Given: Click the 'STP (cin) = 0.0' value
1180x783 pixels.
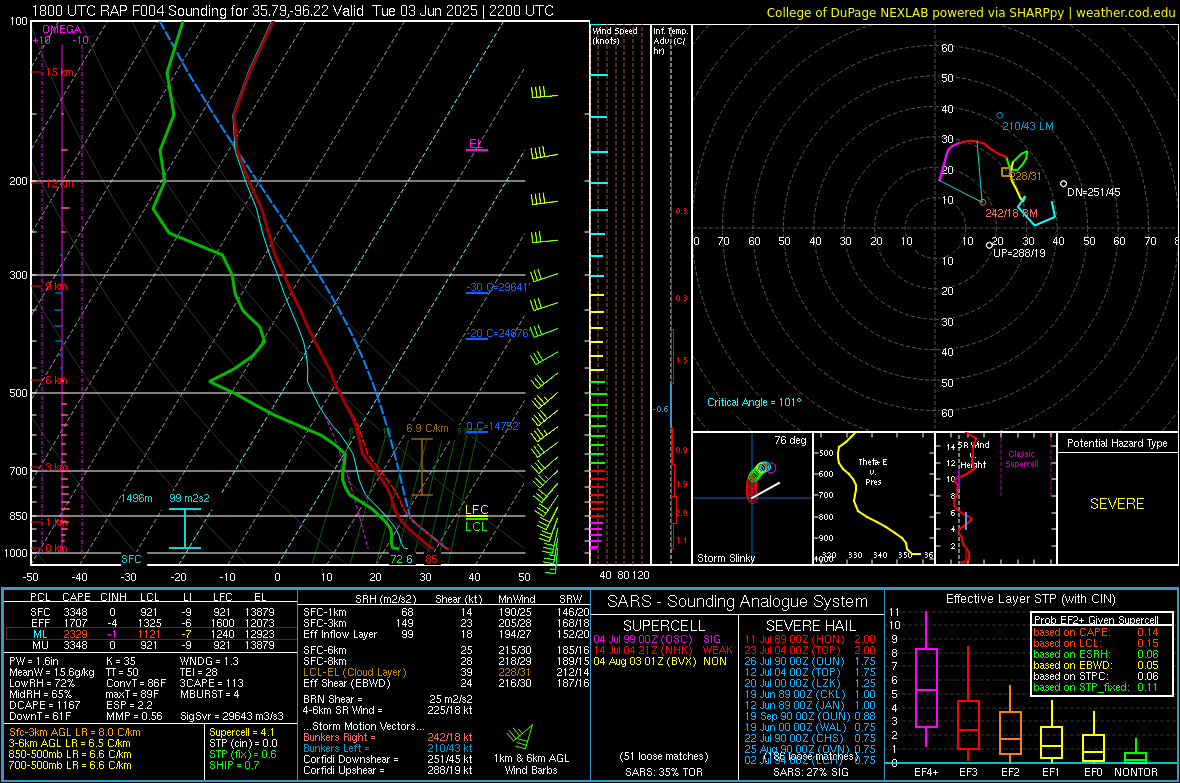Looking at the screenshot, I should (243, 743).
